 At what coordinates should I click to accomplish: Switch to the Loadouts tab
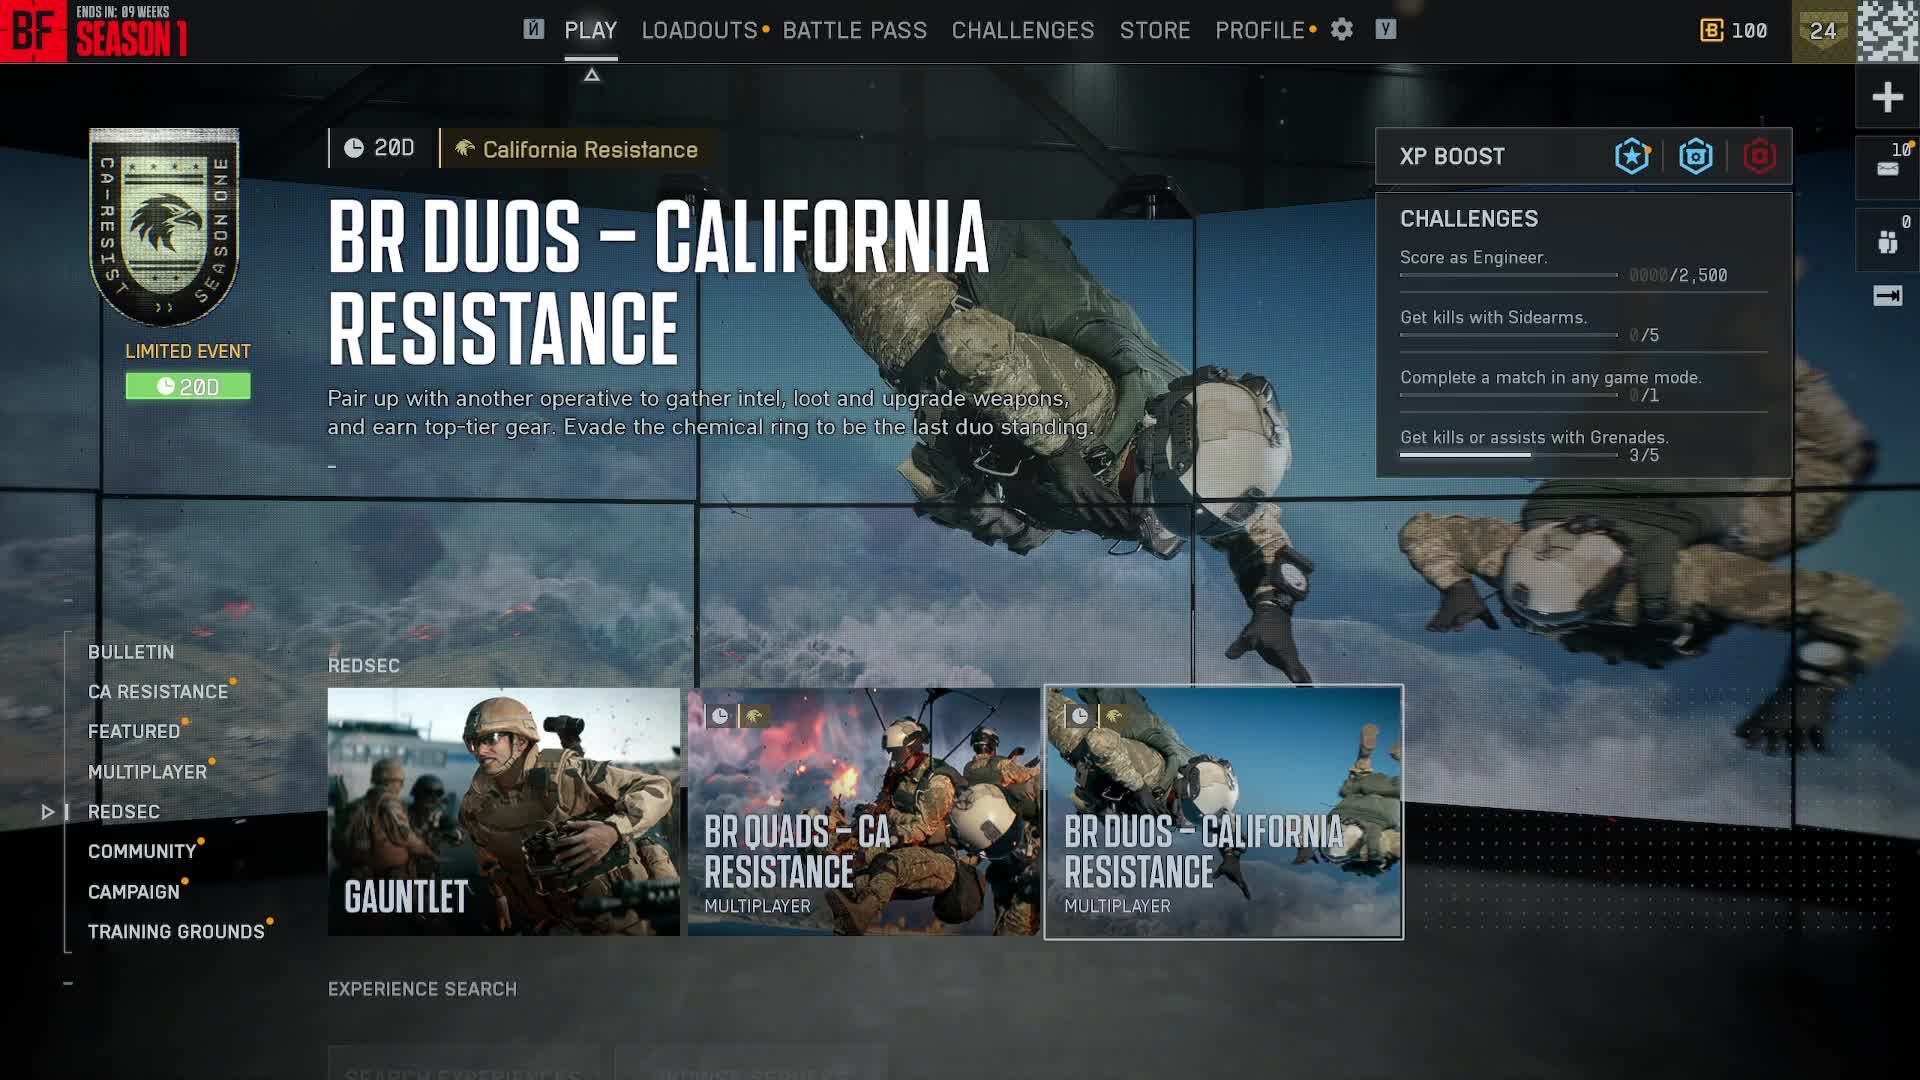pos(699,31)
